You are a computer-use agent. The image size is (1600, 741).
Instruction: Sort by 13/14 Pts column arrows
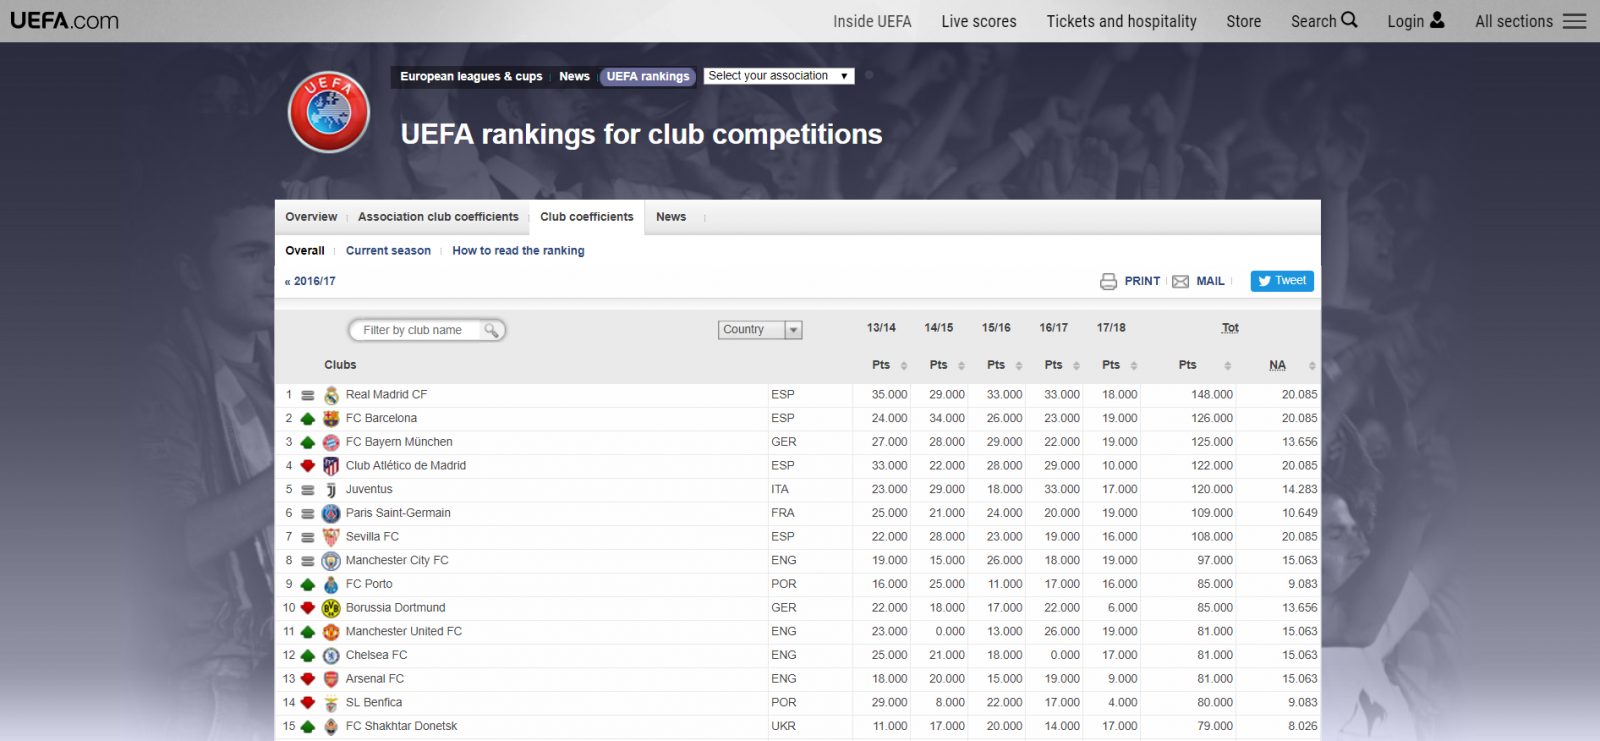(x=904, y=366)
